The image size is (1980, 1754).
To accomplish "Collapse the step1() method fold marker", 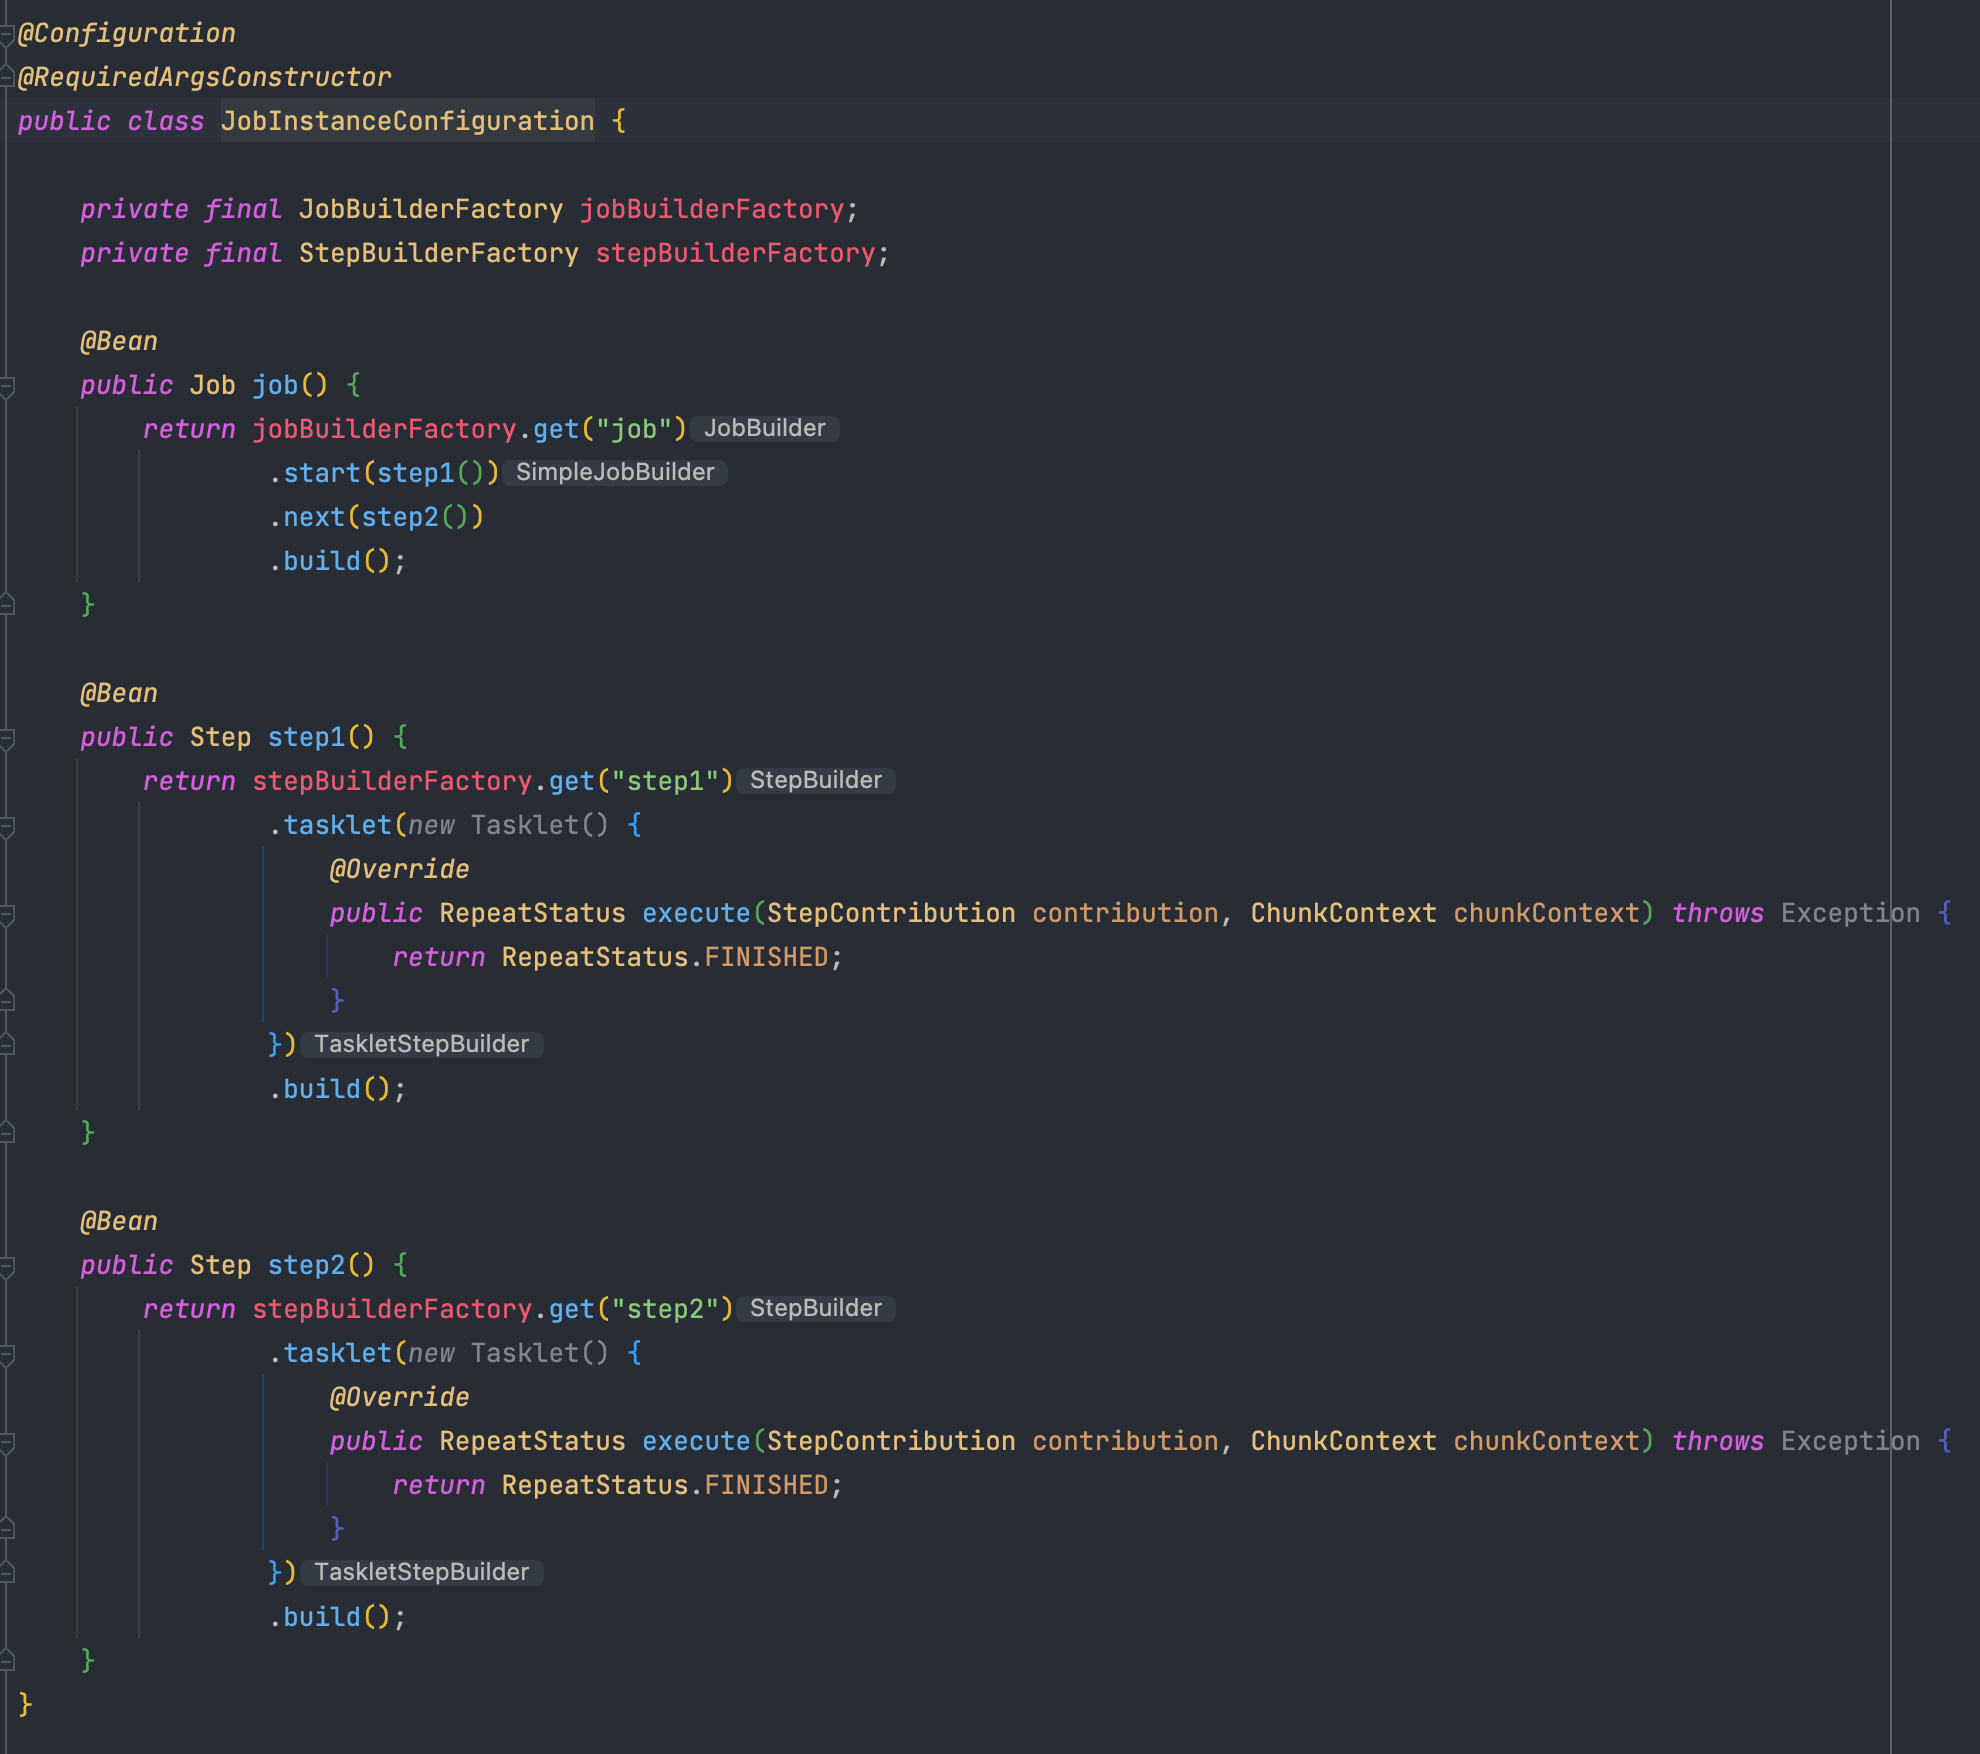I will coord(7,738).
